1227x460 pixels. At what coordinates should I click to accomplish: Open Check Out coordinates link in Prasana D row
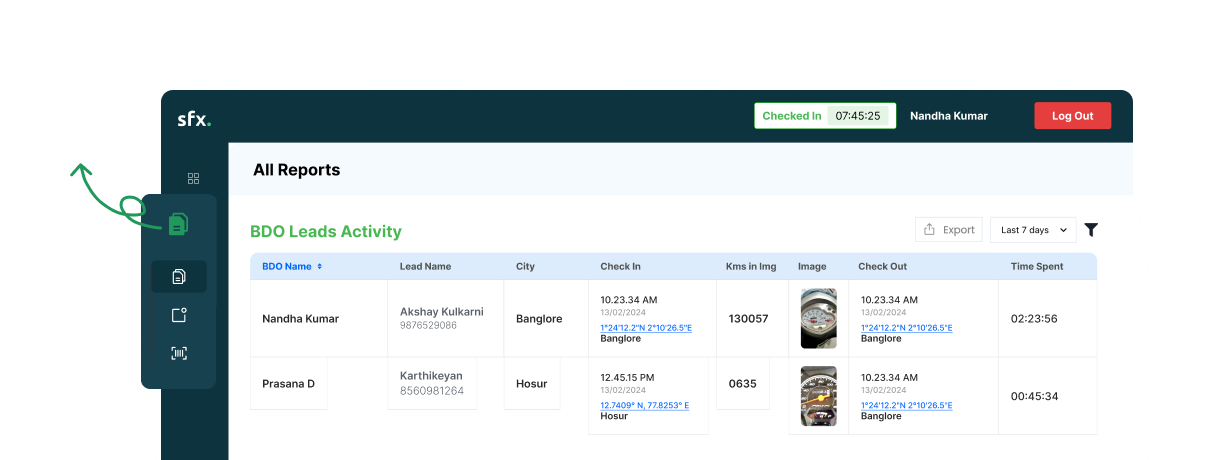(906, 405)
